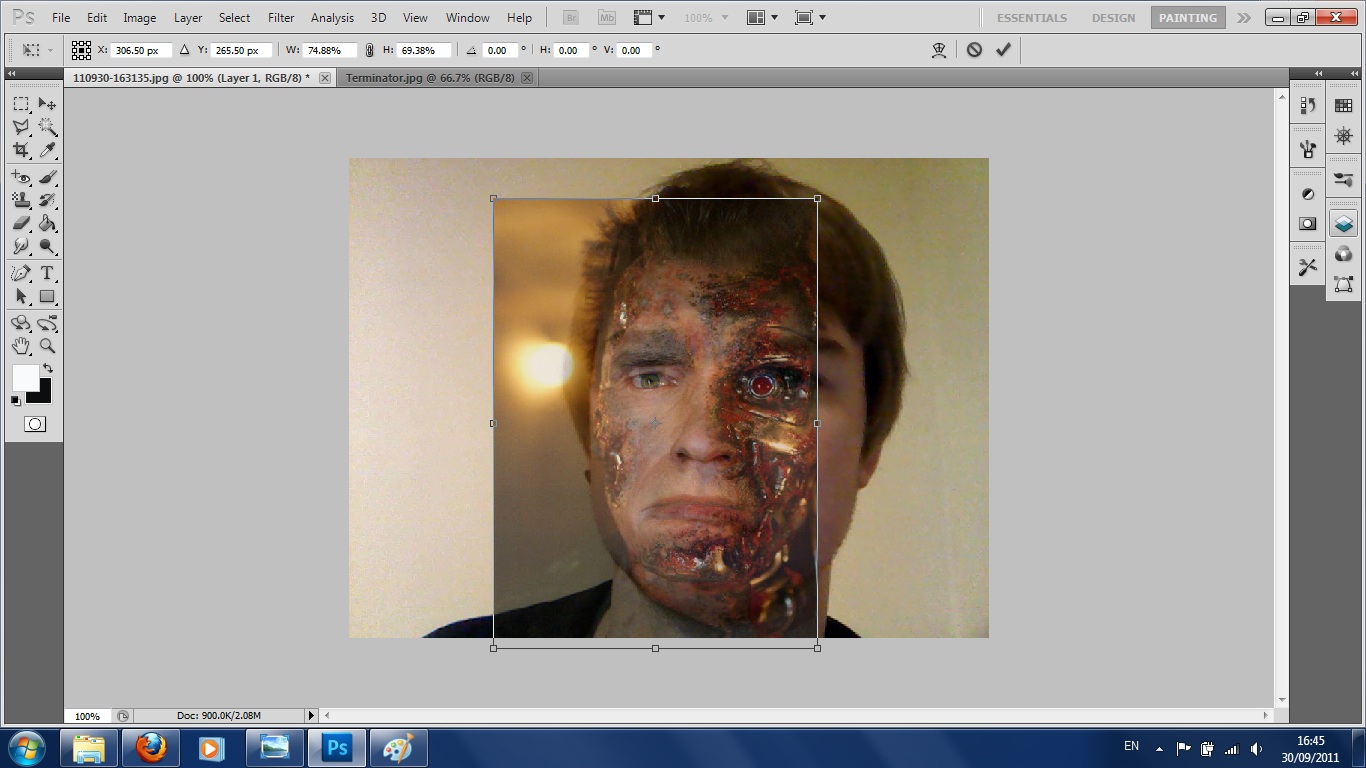Open the Tool Presets panel icon

pyautogui.click(x=1307, y=267)
